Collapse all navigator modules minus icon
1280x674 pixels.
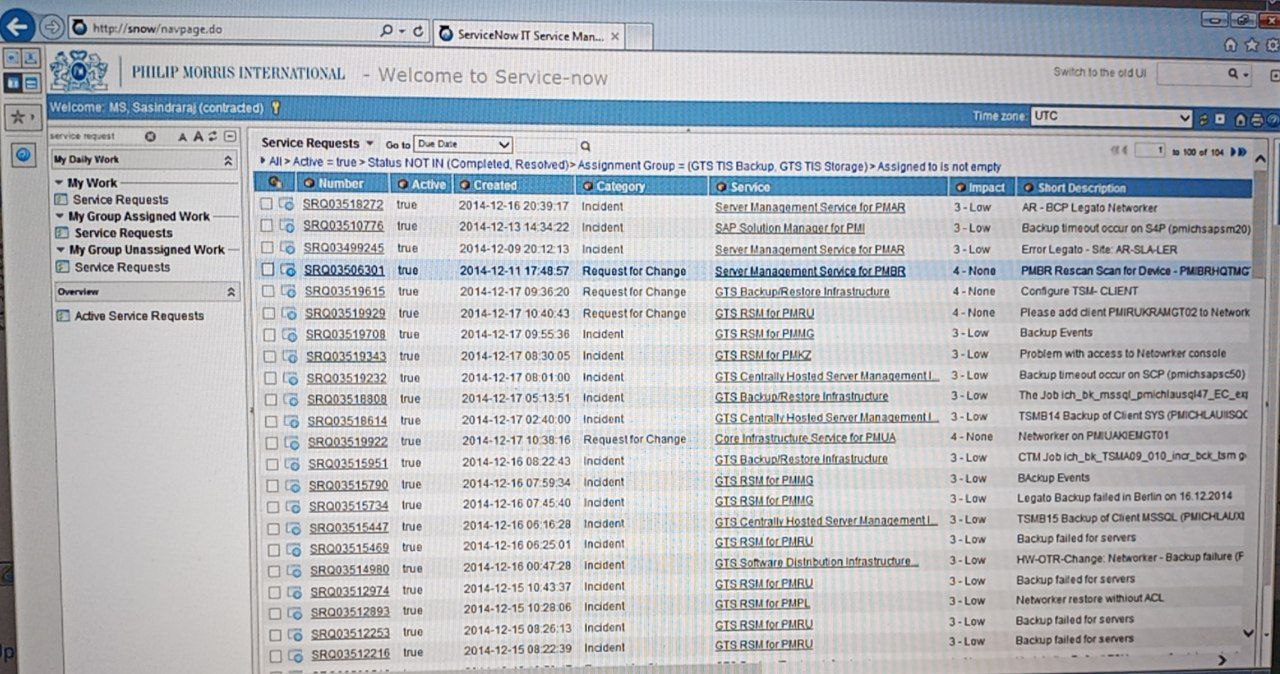[x=230, y=137]
